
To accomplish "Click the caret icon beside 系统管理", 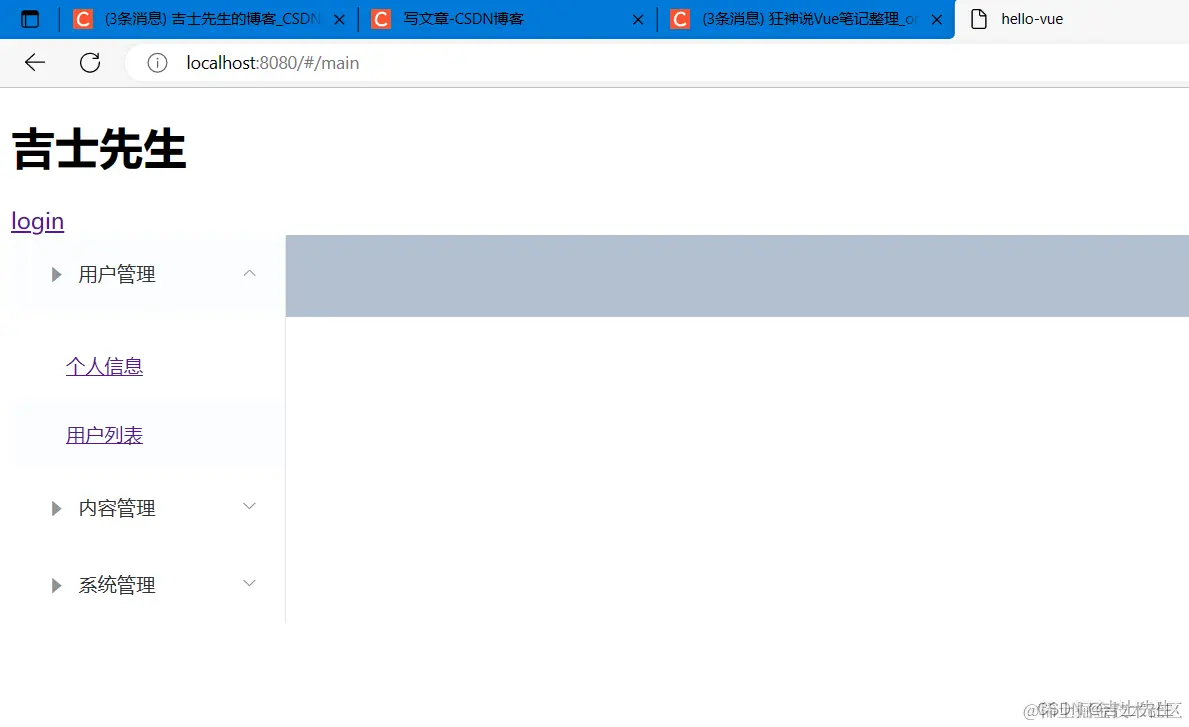I will [x=56, y=585].
